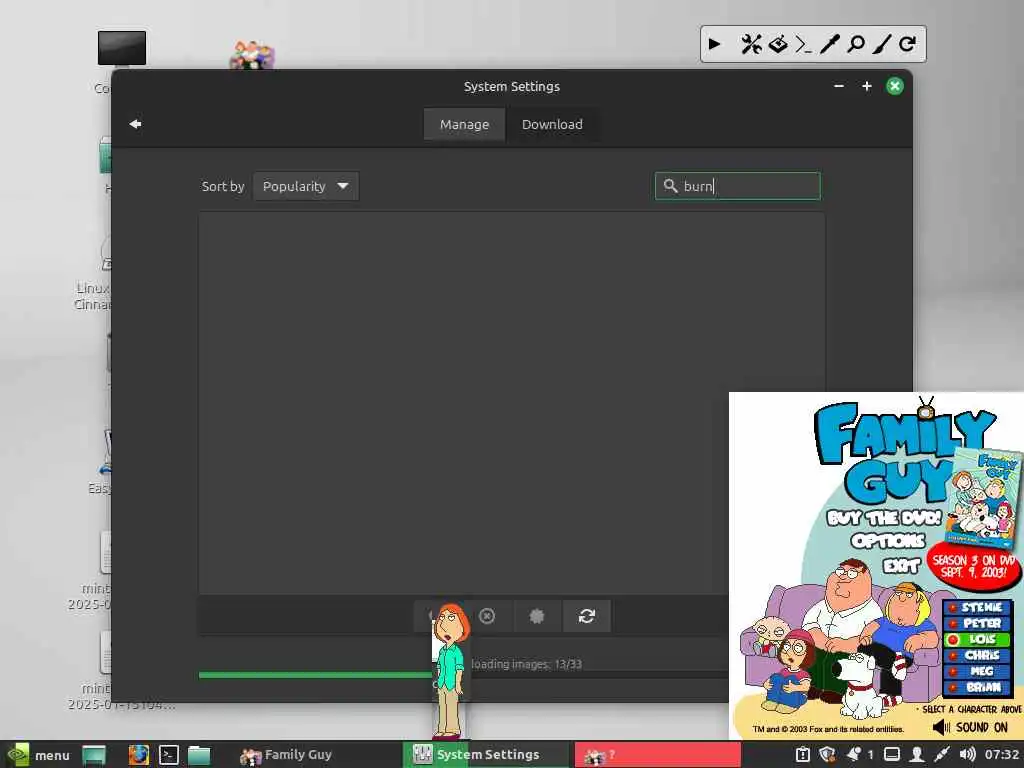Click the magnifier icon in floating toolbar

click(x=856, y=44)
